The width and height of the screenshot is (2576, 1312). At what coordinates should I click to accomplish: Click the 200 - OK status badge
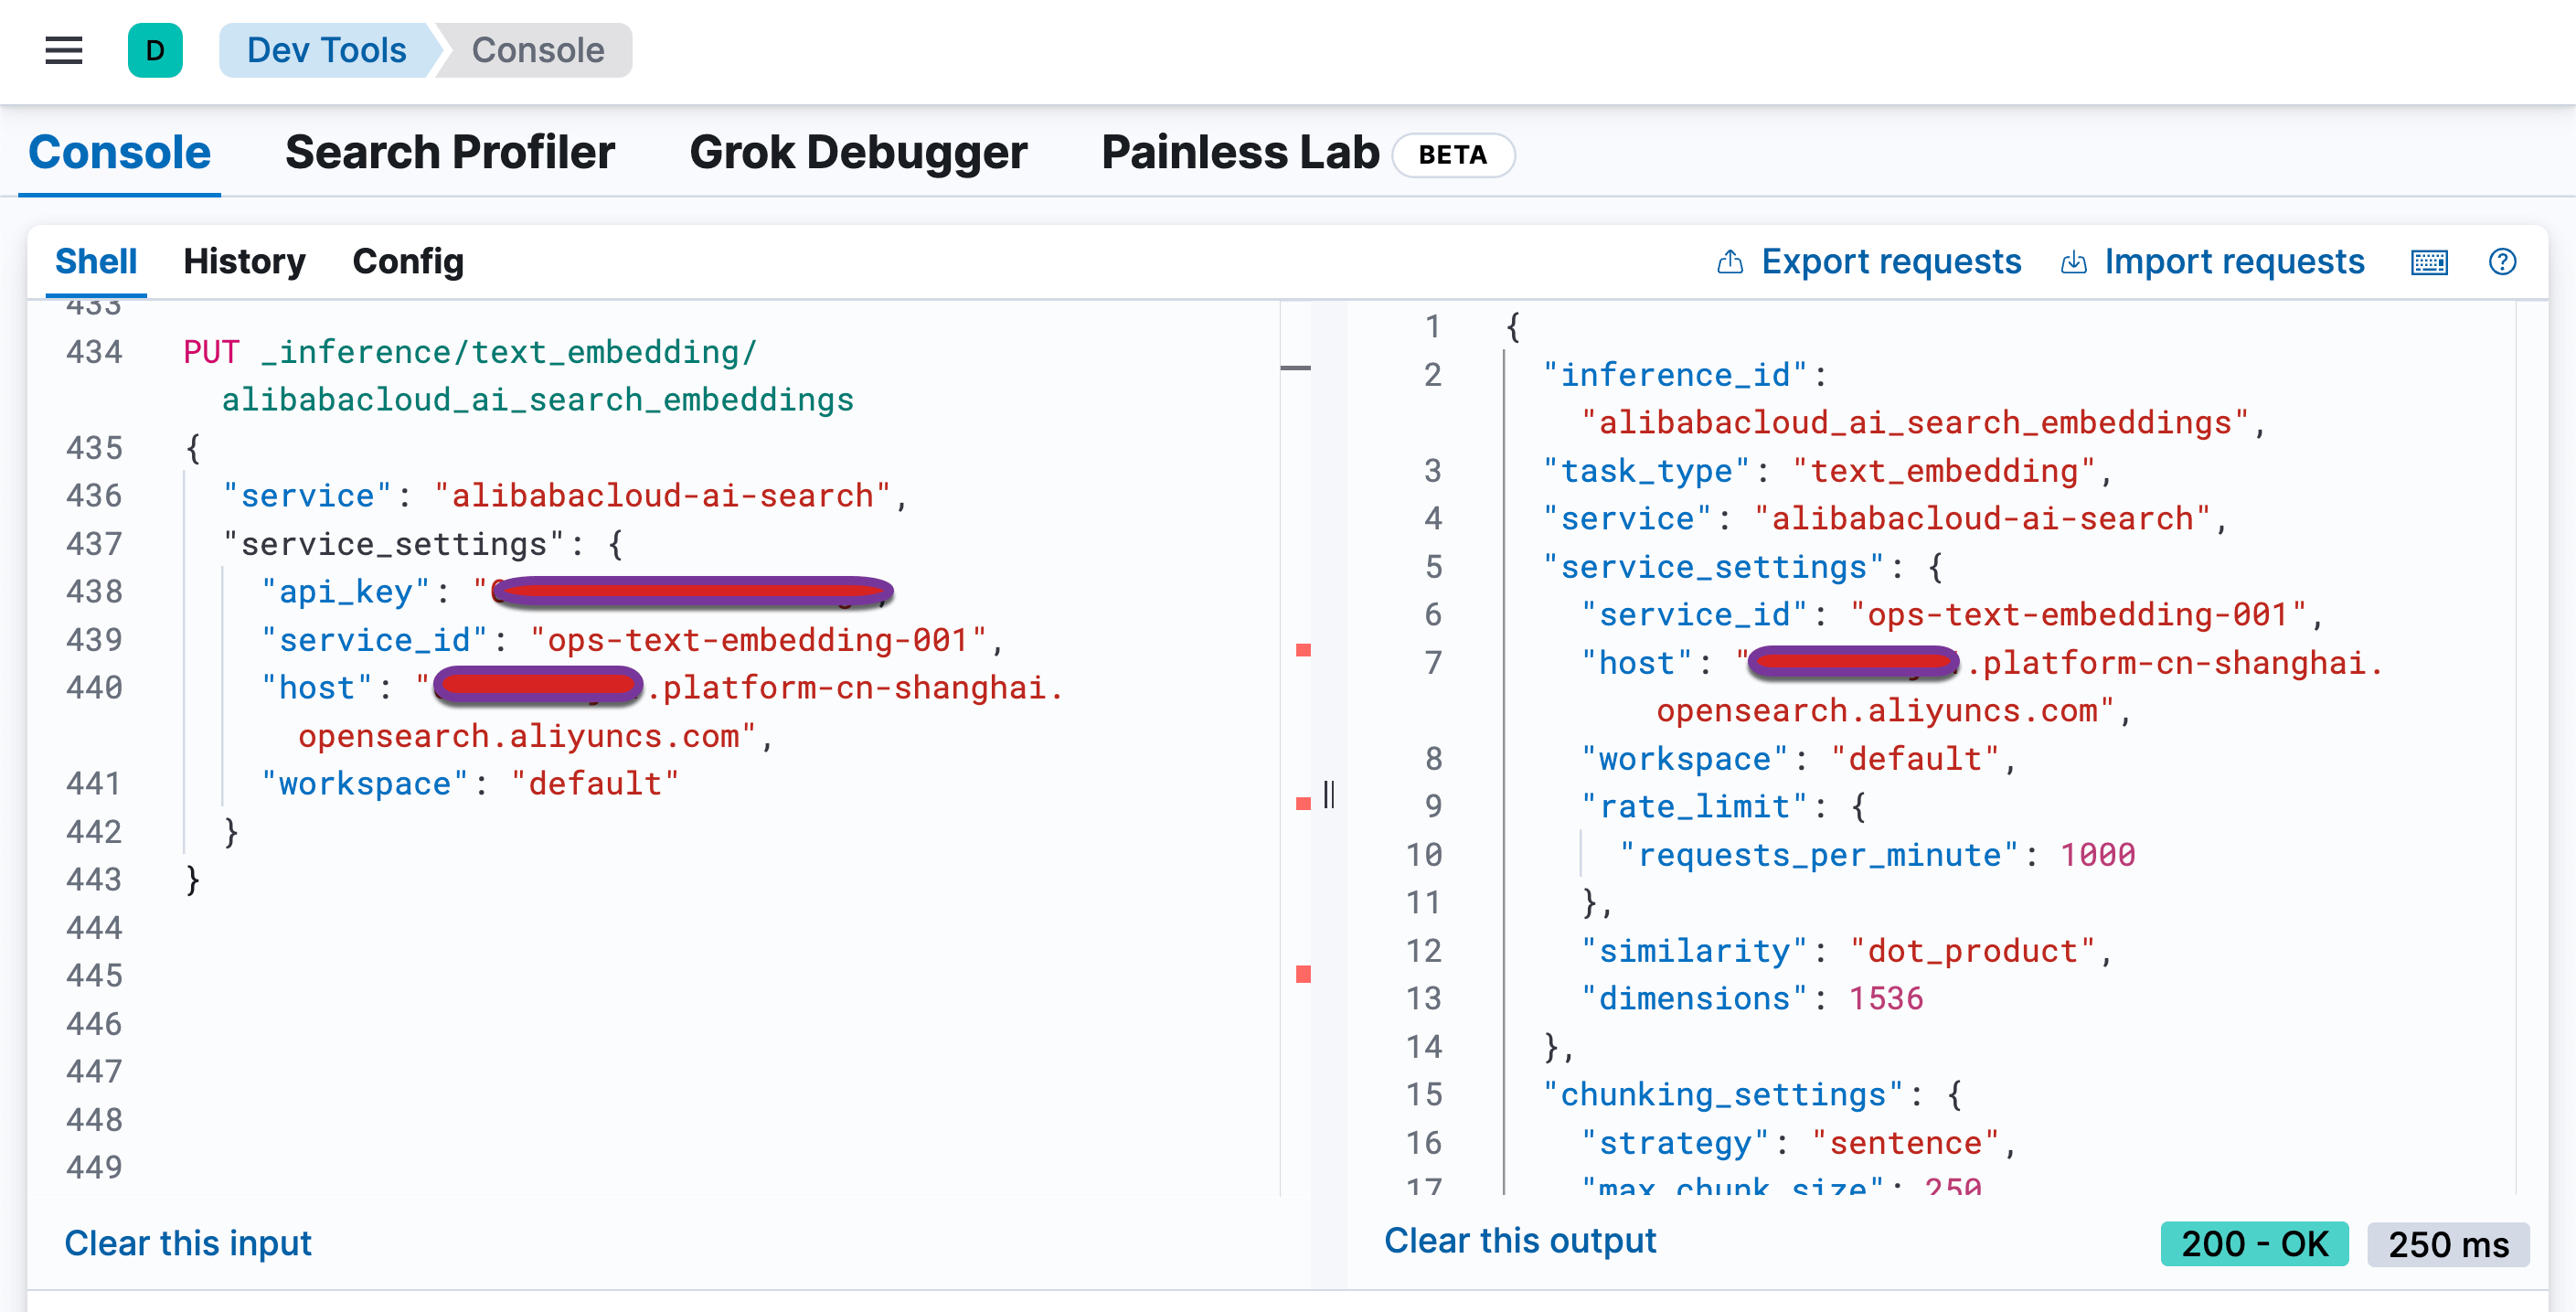[2254, 1244]
